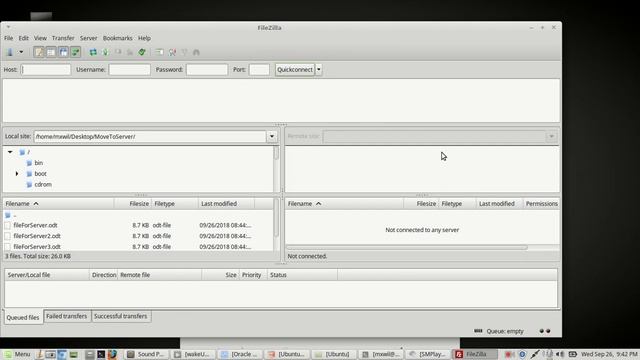Cancel current operation toolbar icon
Viewport: 640px width, 360px height.
[118, 52]
